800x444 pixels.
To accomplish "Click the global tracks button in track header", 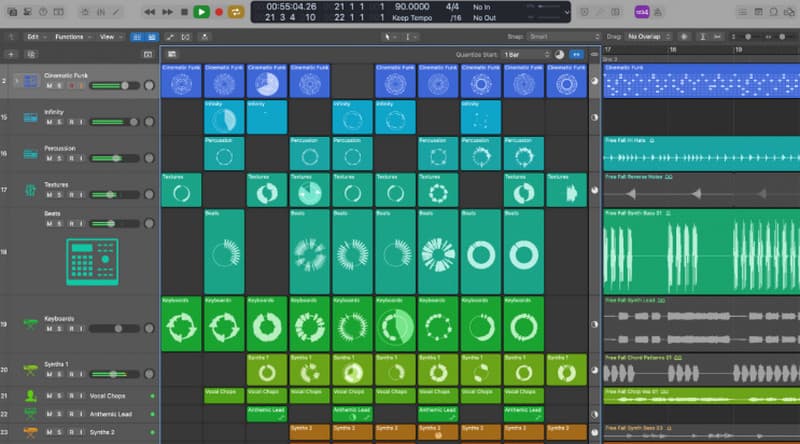I will click(147, 55).
